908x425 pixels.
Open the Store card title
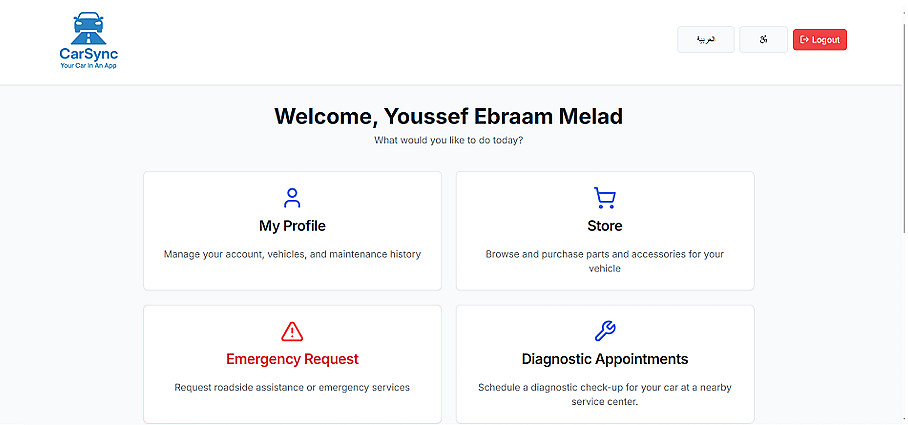[x=605, y=226]
